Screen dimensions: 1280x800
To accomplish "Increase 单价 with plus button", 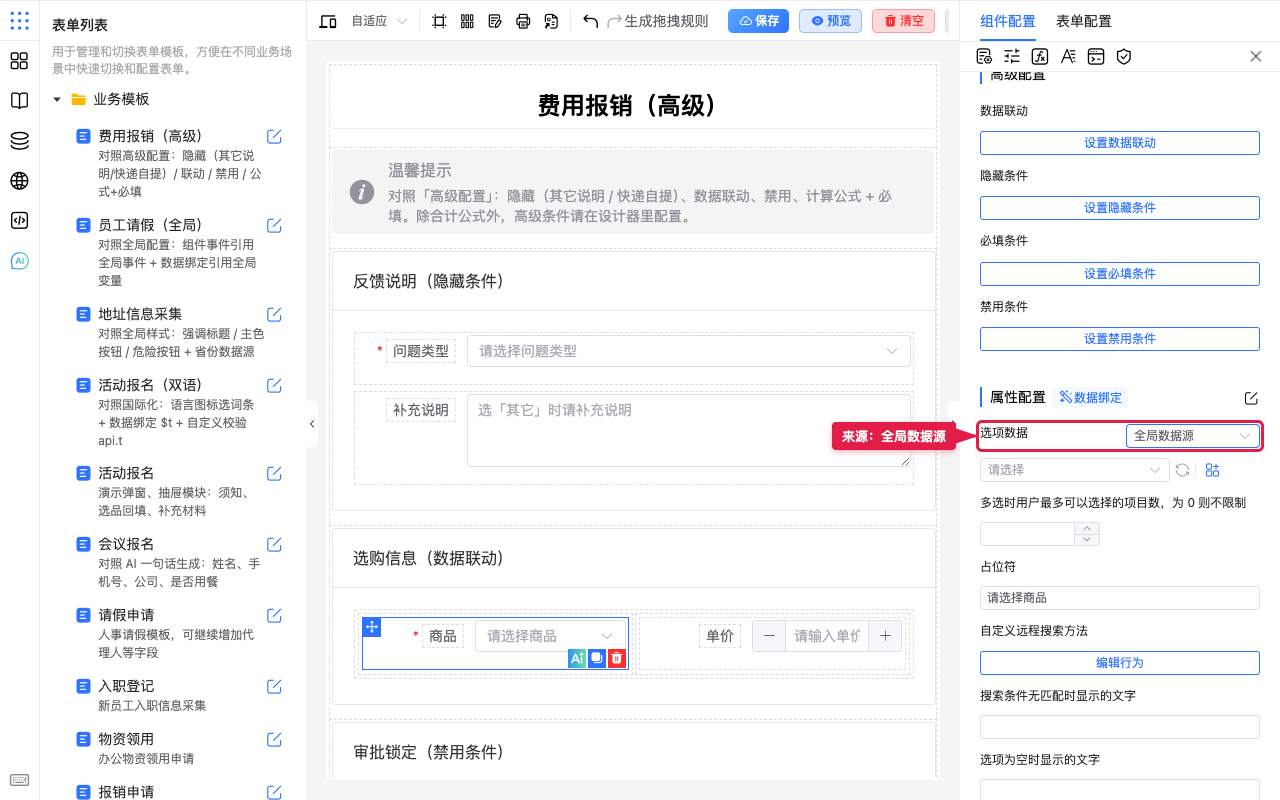I will click(x=885, y=636).
